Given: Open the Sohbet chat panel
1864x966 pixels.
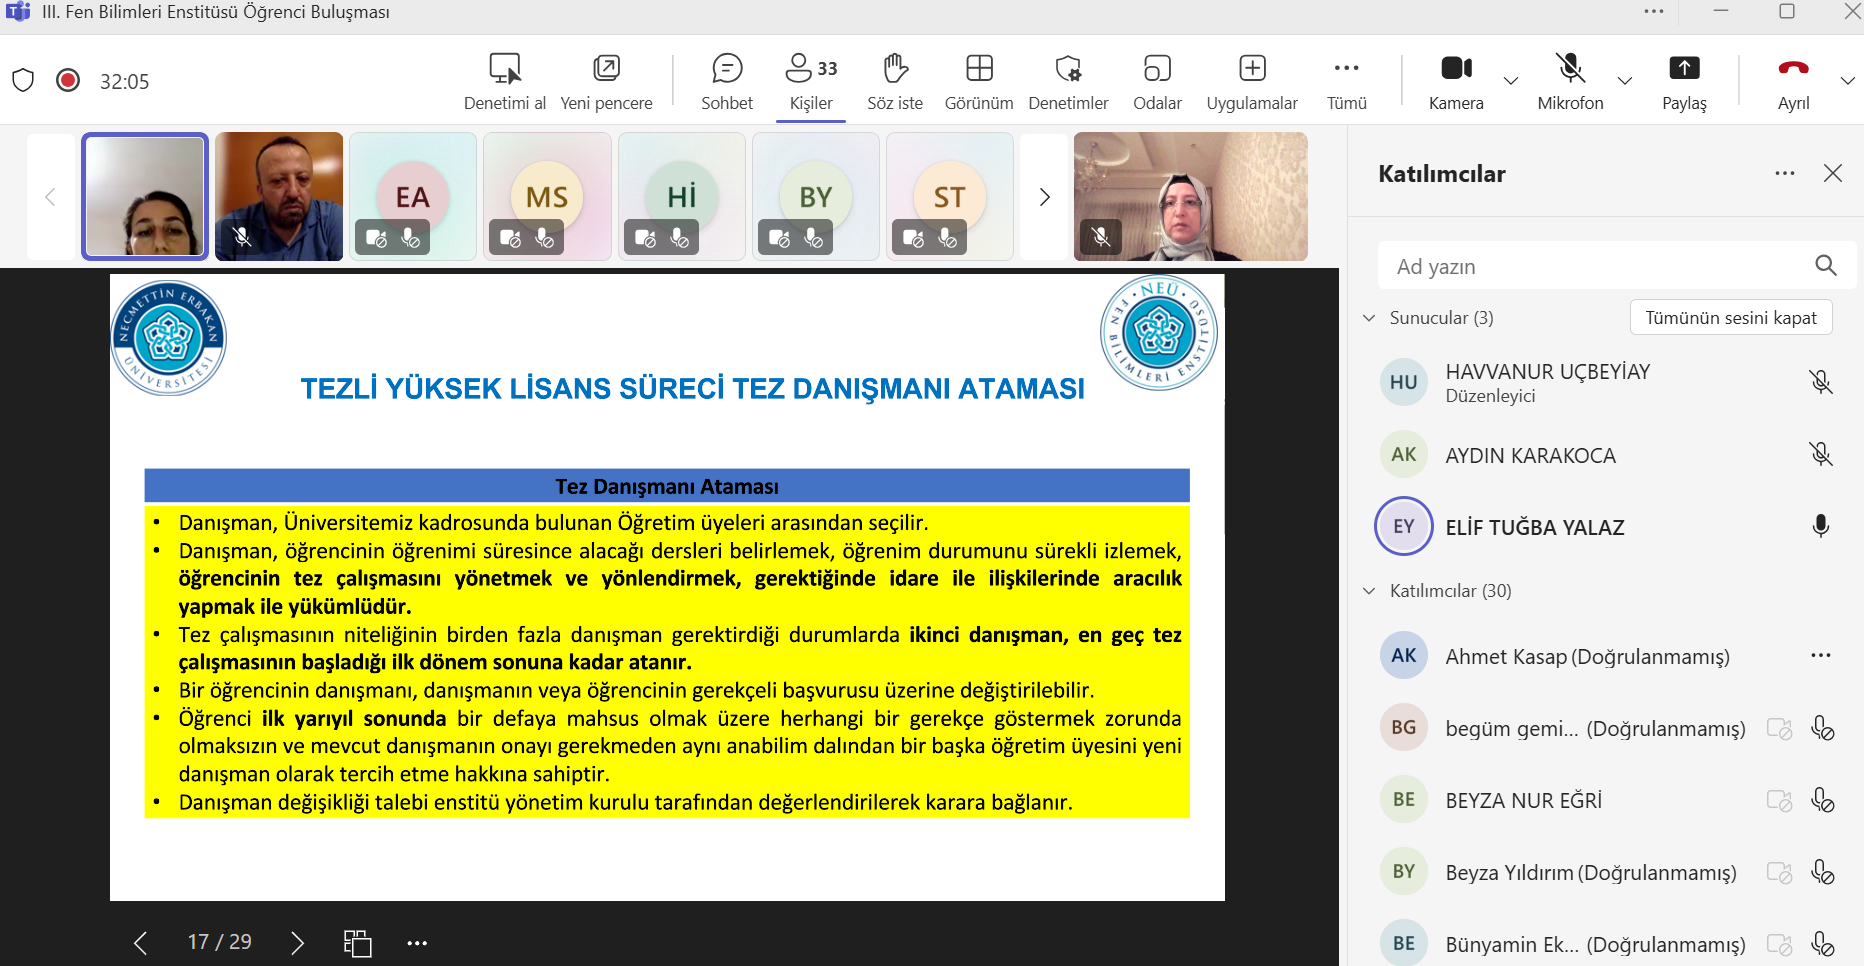Looking at the screenshot, I should 726,81.
